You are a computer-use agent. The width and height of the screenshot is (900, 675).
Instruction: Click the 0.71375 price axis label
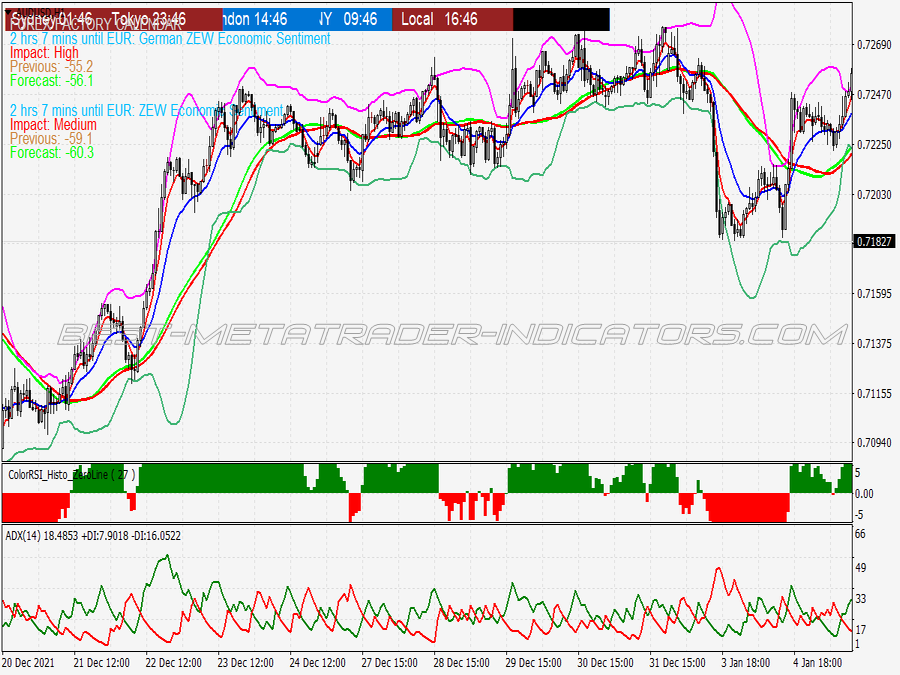click(x=874, y=344)
